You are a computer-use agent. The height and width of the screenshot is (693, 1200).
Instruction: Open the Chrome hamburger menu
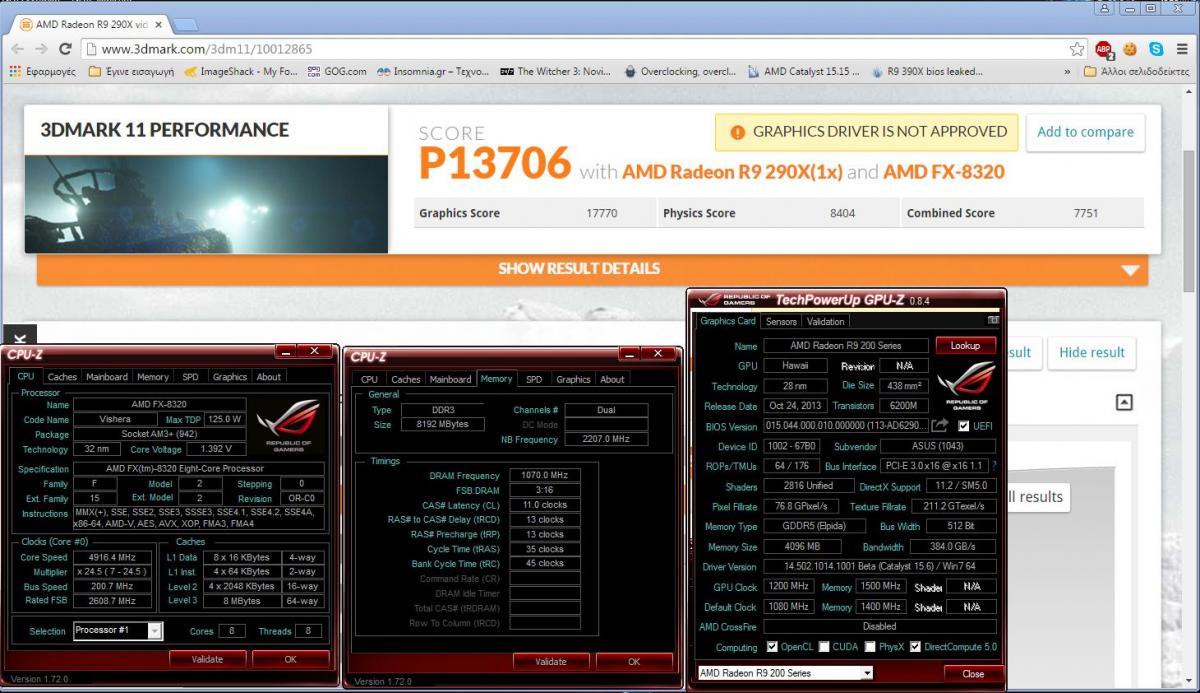click(x=1182, y=48)
